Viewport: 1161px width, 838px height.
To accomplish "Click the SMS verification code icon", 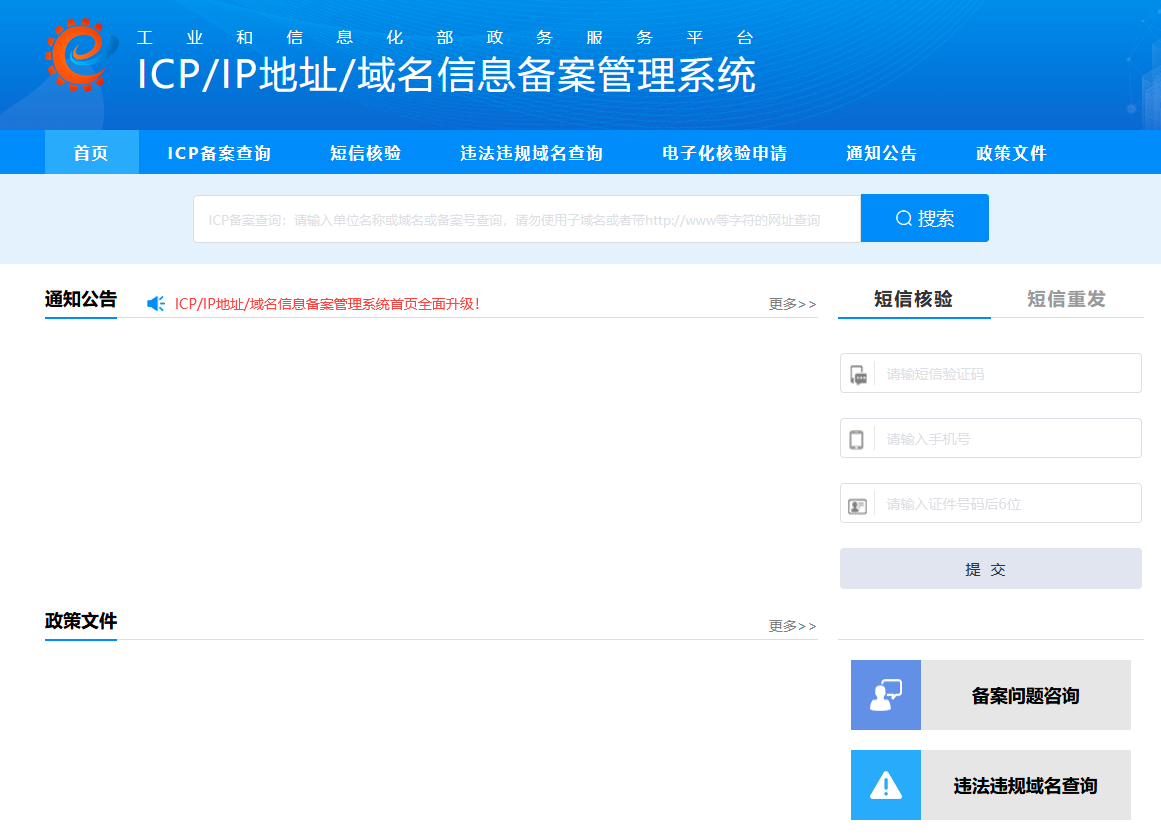I will point(858,372).
